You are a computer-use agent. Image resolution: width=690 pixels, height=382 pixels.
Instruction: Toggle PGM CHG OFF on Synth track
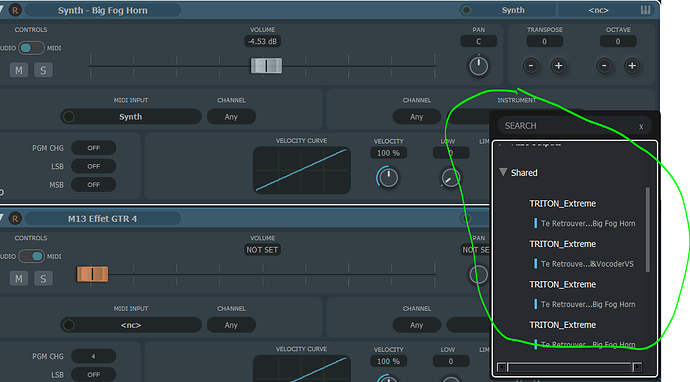pos(93,148)
